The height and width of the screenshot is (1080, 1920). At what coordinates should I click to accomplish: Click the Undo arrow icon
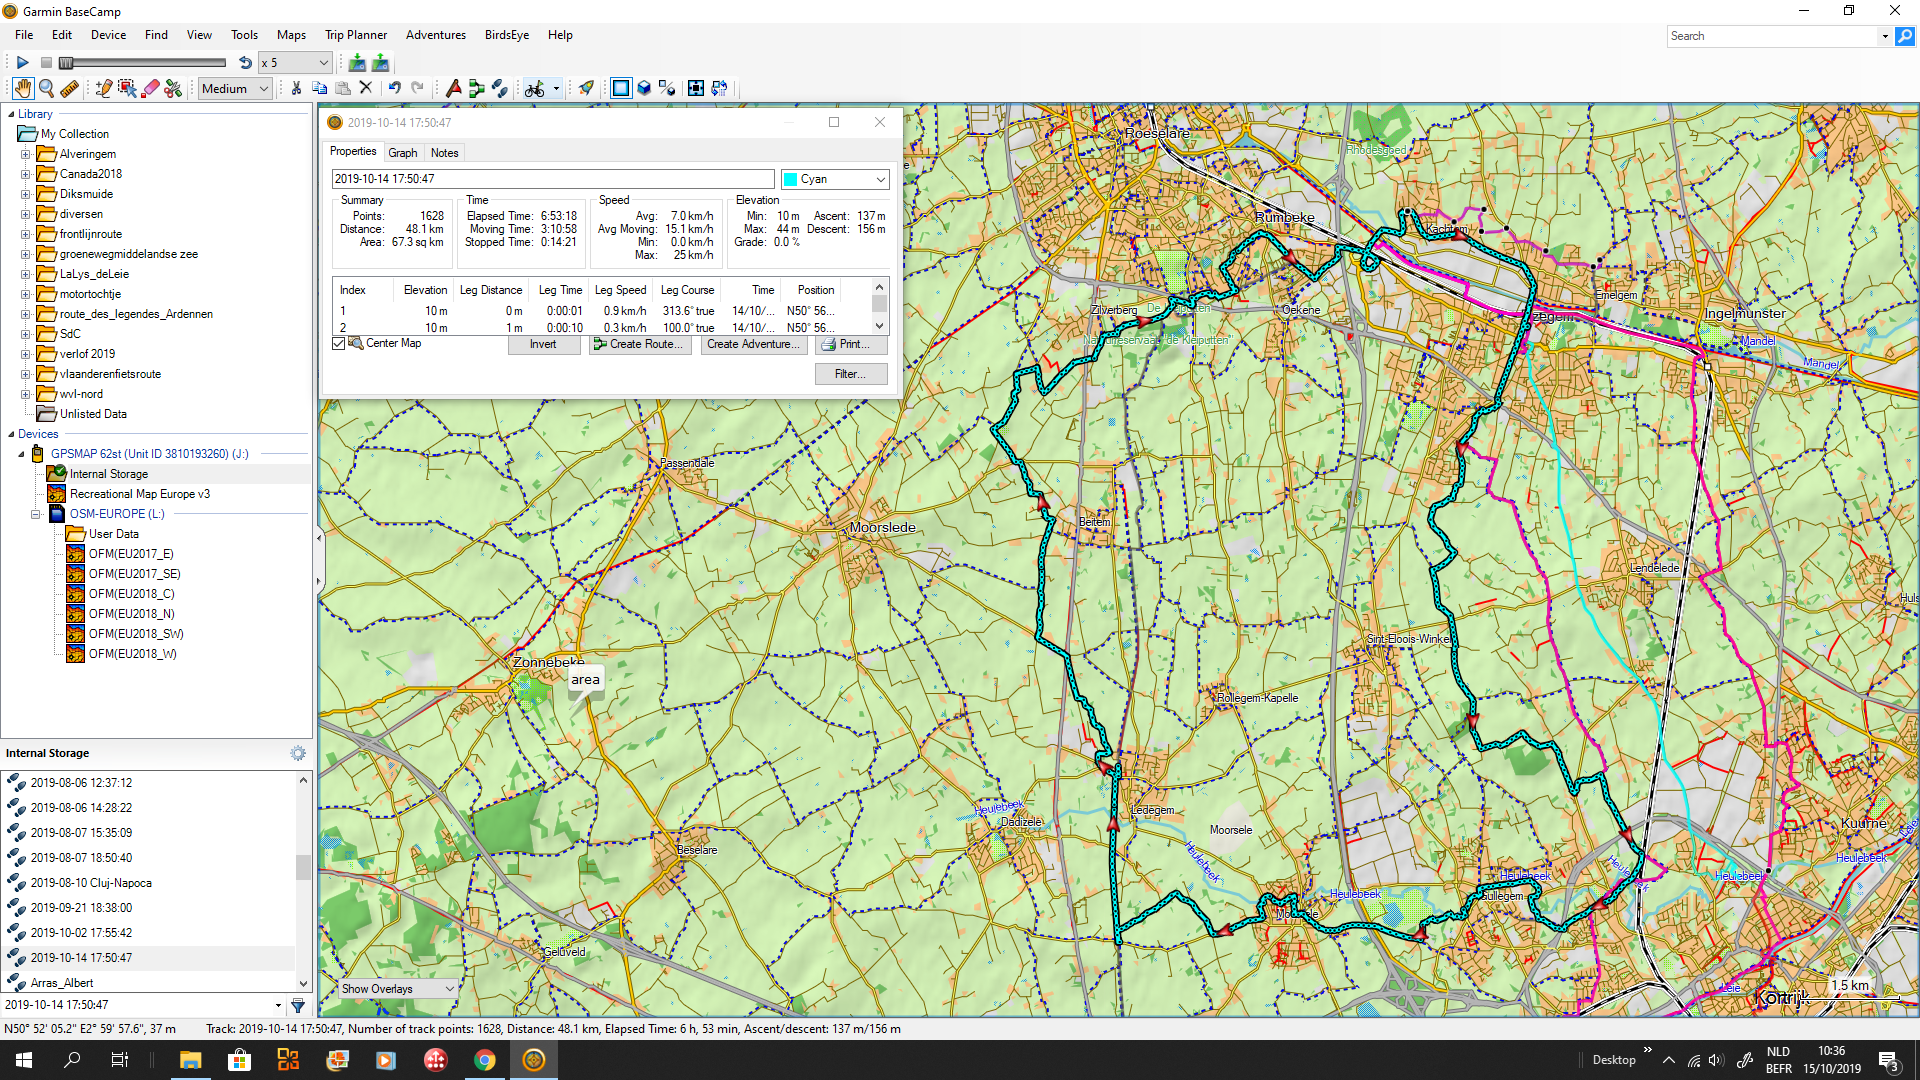[395, 88]
